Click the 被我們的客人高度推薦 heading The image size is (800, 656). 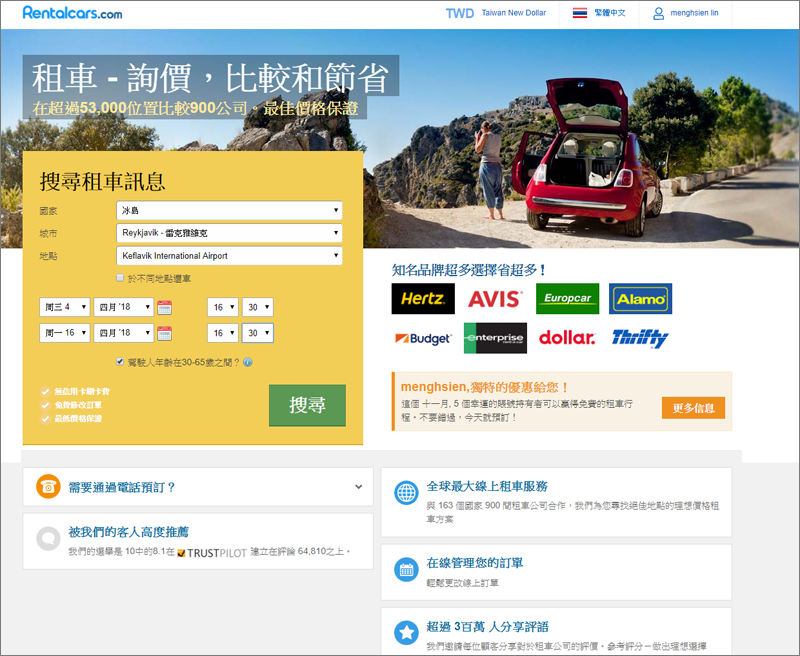pos(129,532)
